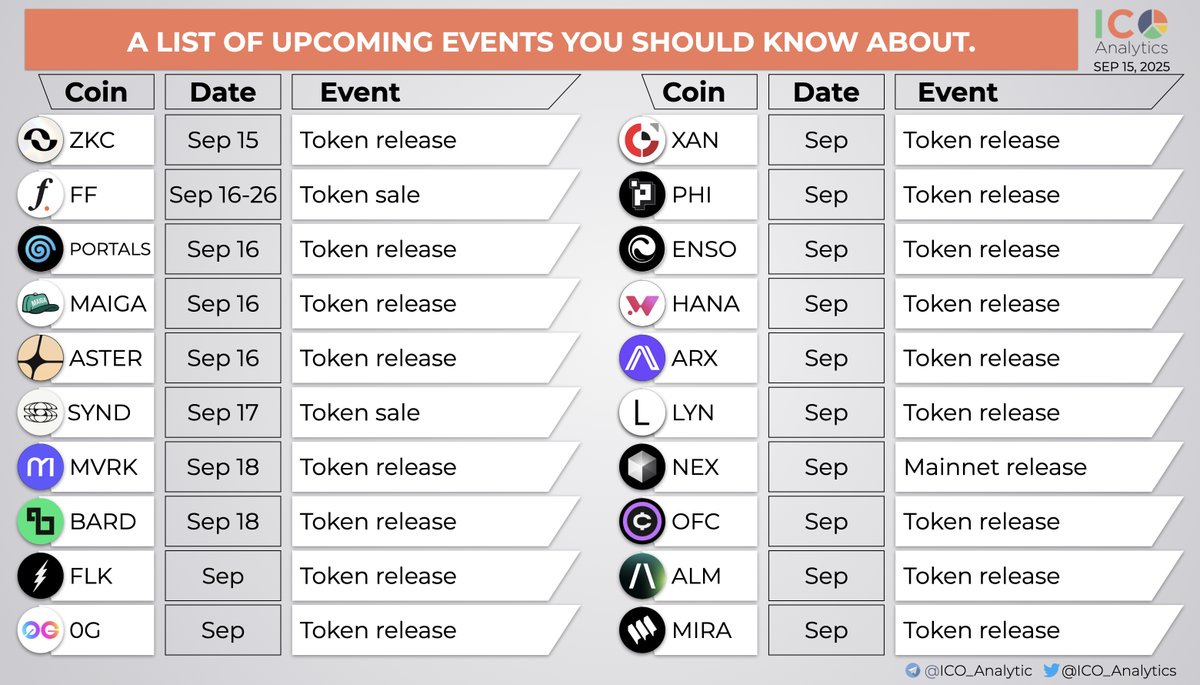The image size is (1200, 685).
Task: Select the ASTER star coin icon
Action: [x=41, y=358]
